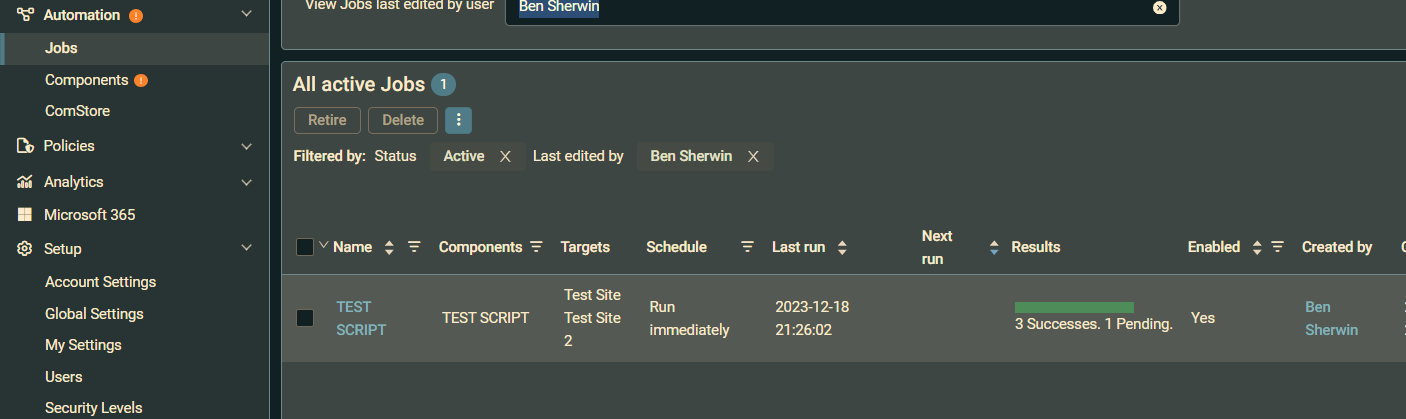The width and height of the screenshot is (1406, 419).
Task: Sort jobs by Name column arrows
Action: coord(389,247)
